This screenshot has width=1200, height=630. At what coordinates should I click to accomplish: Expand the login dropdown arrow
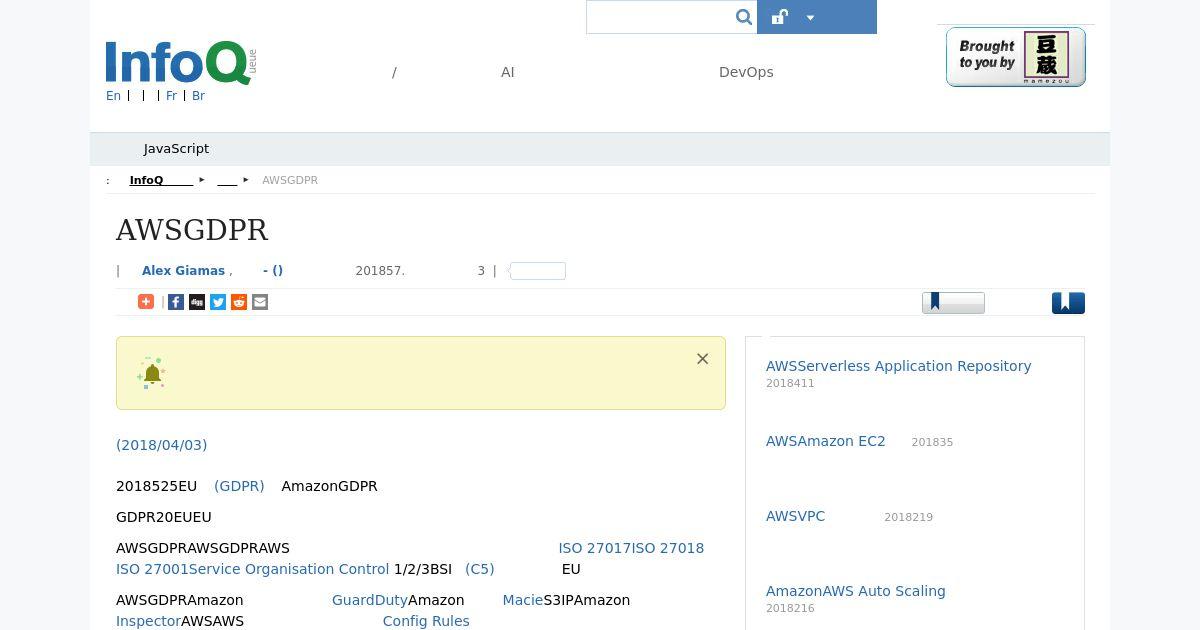coord(810,17)
